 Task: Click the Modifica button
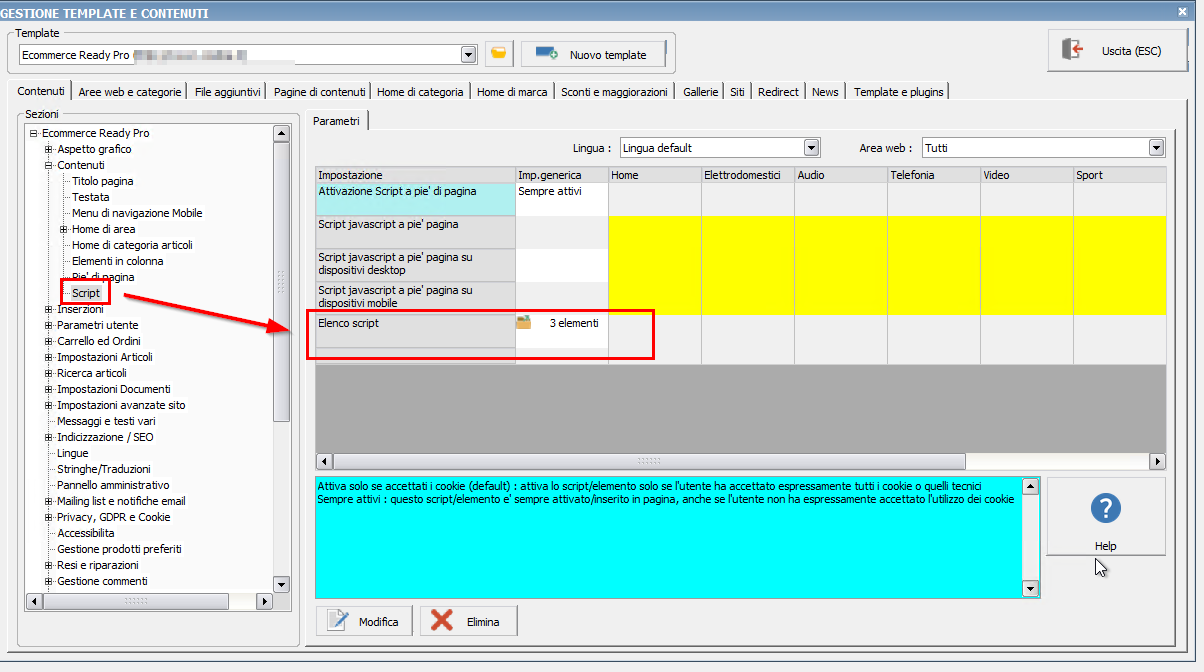(x=363, y=621)
